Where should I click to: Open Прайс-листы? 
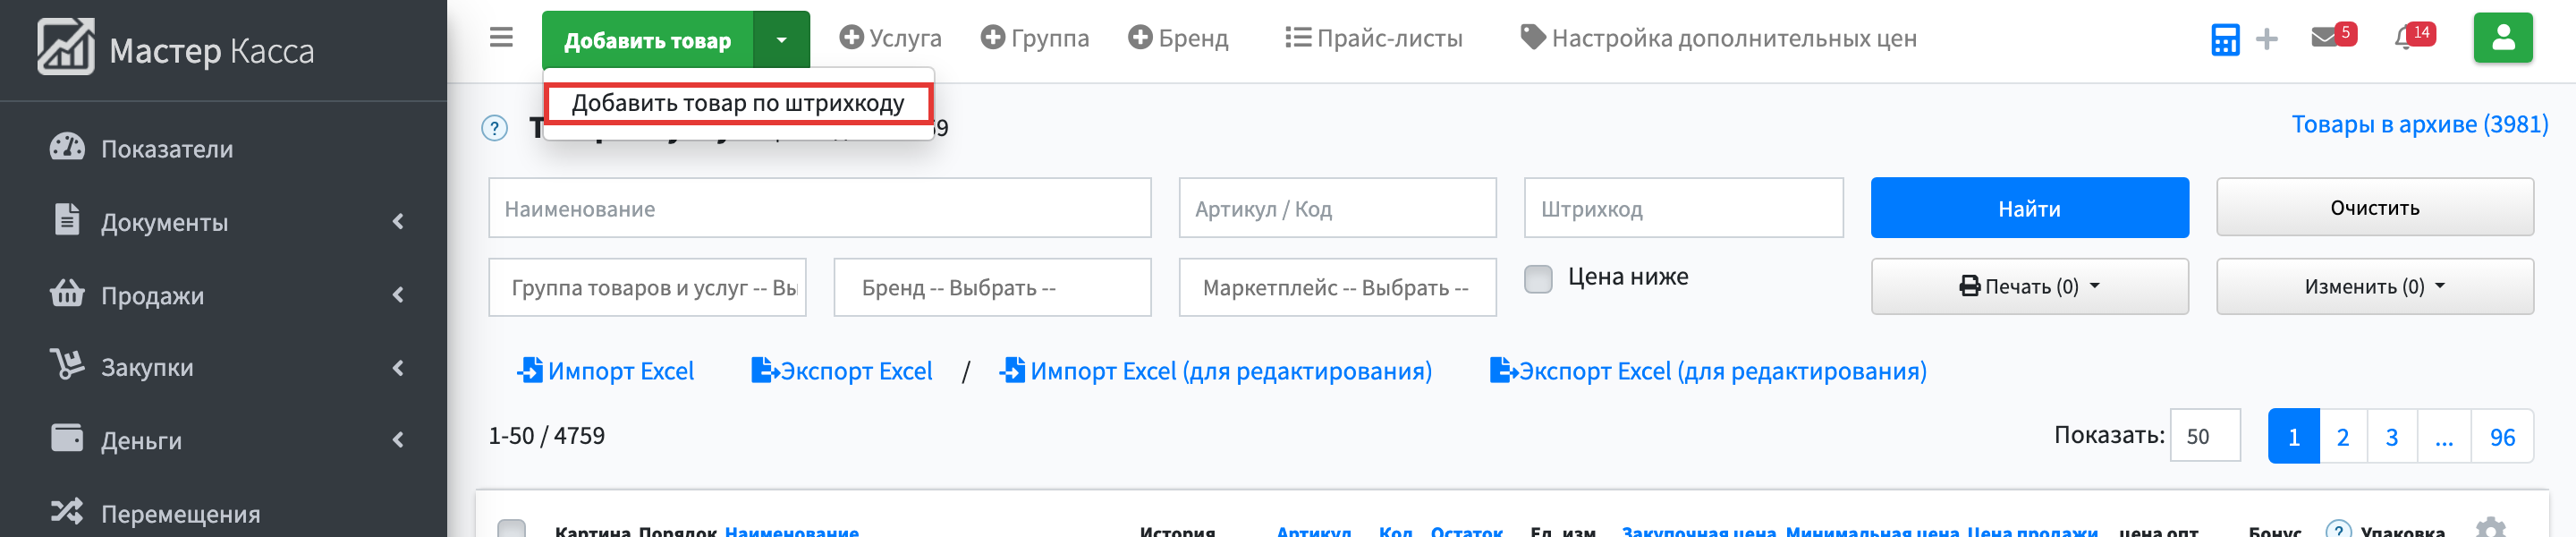pyautogui.click(x=1373, y=38)
